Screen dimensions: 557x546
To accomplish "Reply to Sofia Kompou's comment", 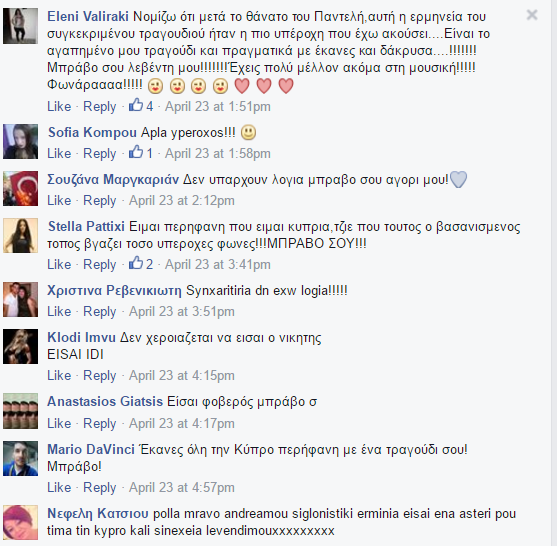I will point(99,154).
